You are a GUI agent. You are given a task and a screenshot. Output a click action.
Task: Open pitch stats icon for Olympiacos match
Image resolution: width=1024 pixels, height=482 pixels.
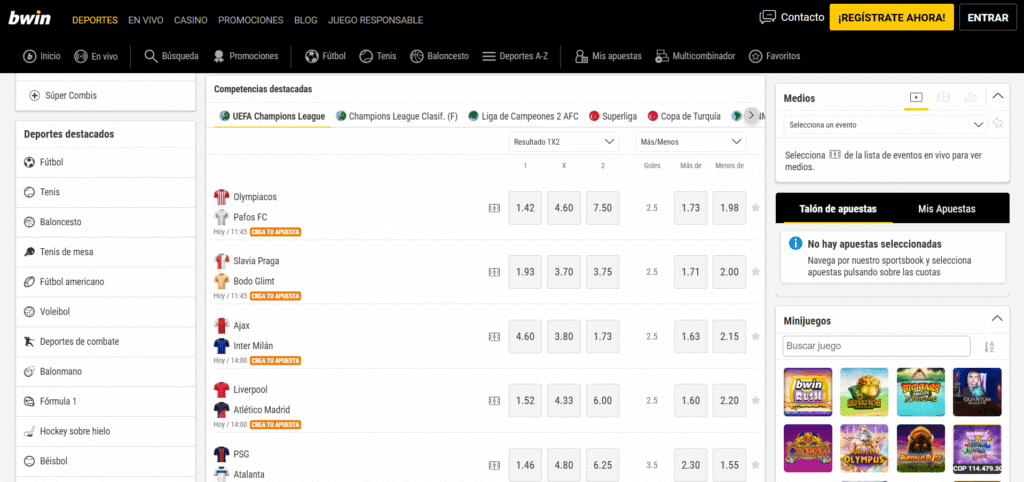coord(494,208)
